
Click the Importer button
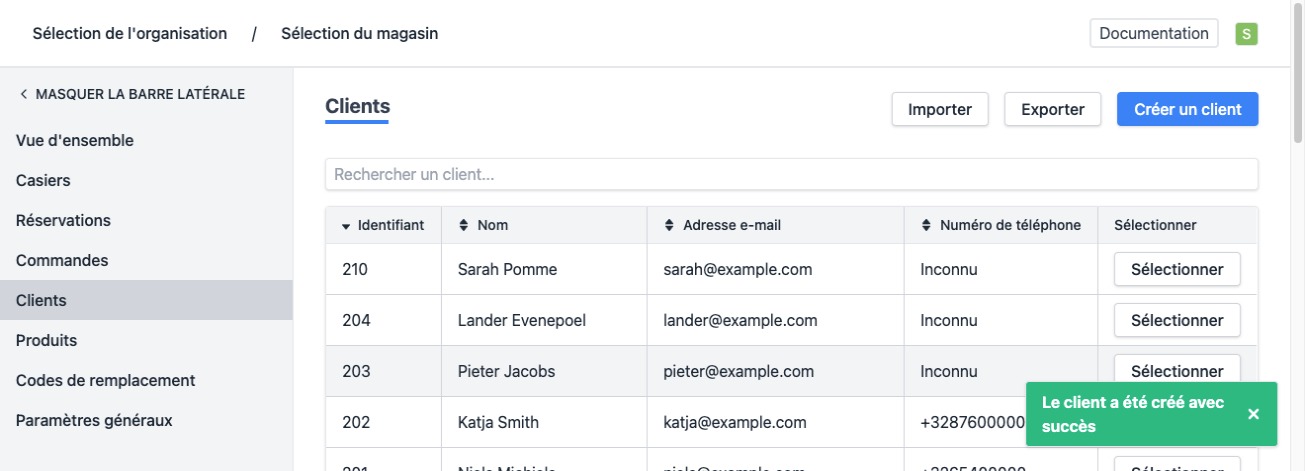pos(939,110)
